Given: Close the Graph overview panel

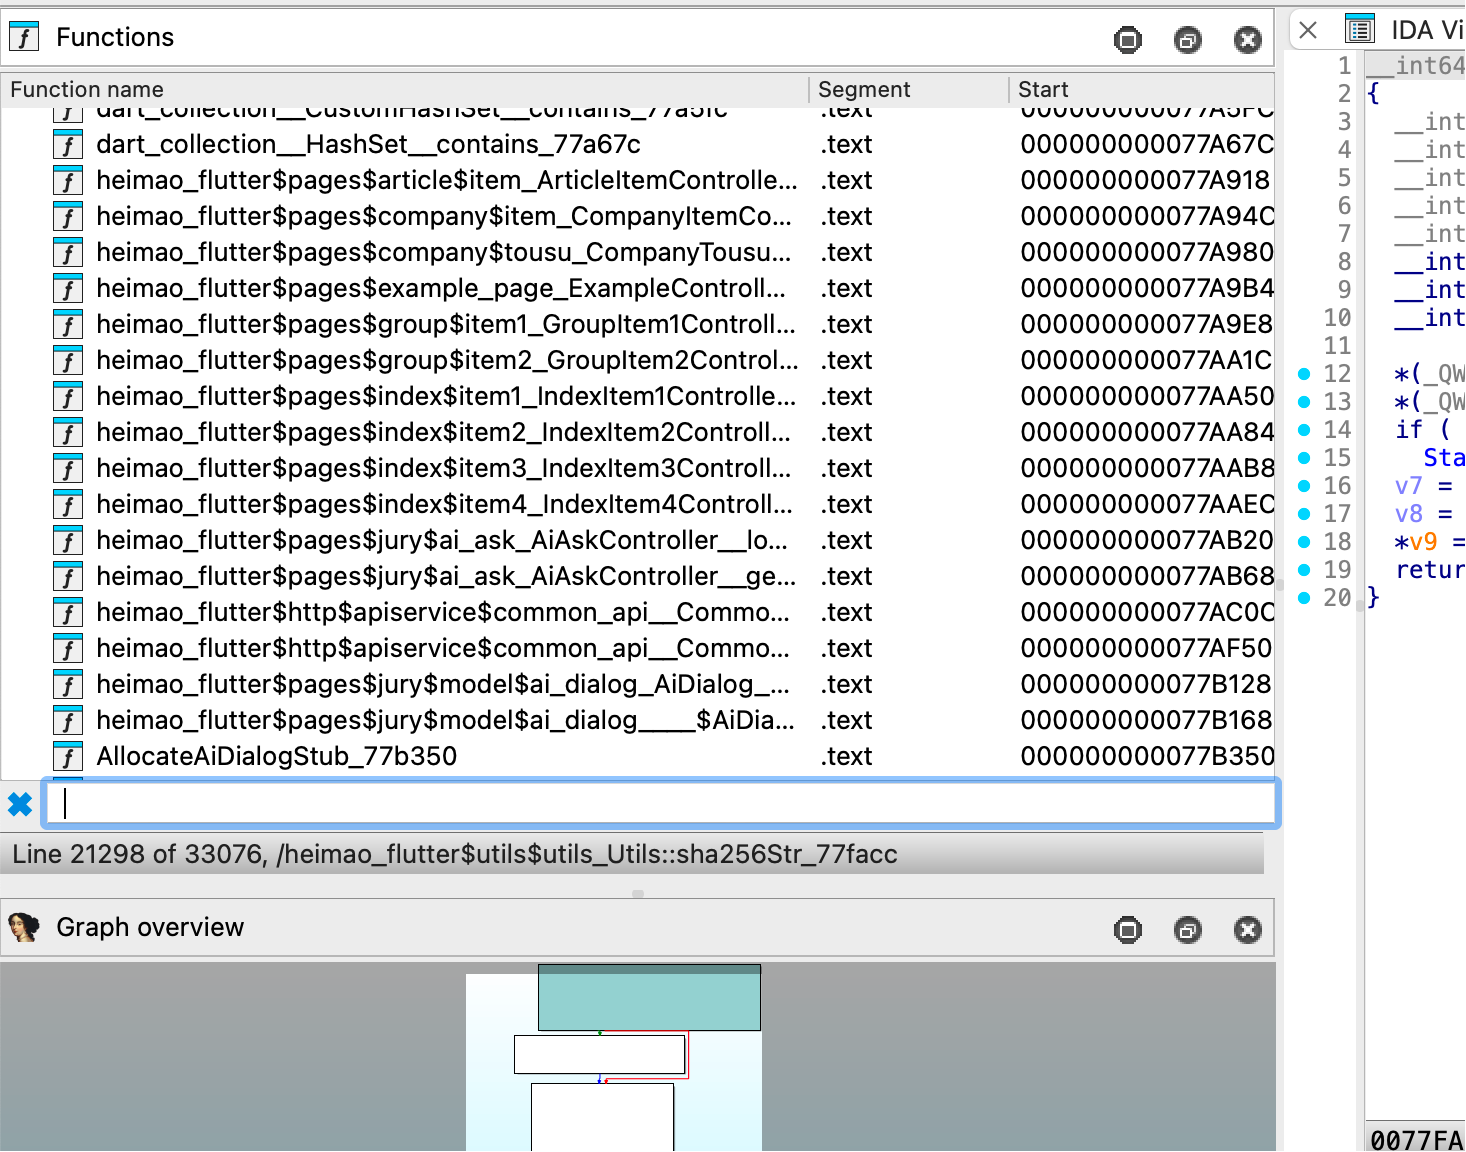Looking at the screenshot, I should (x=1248, y=930).
